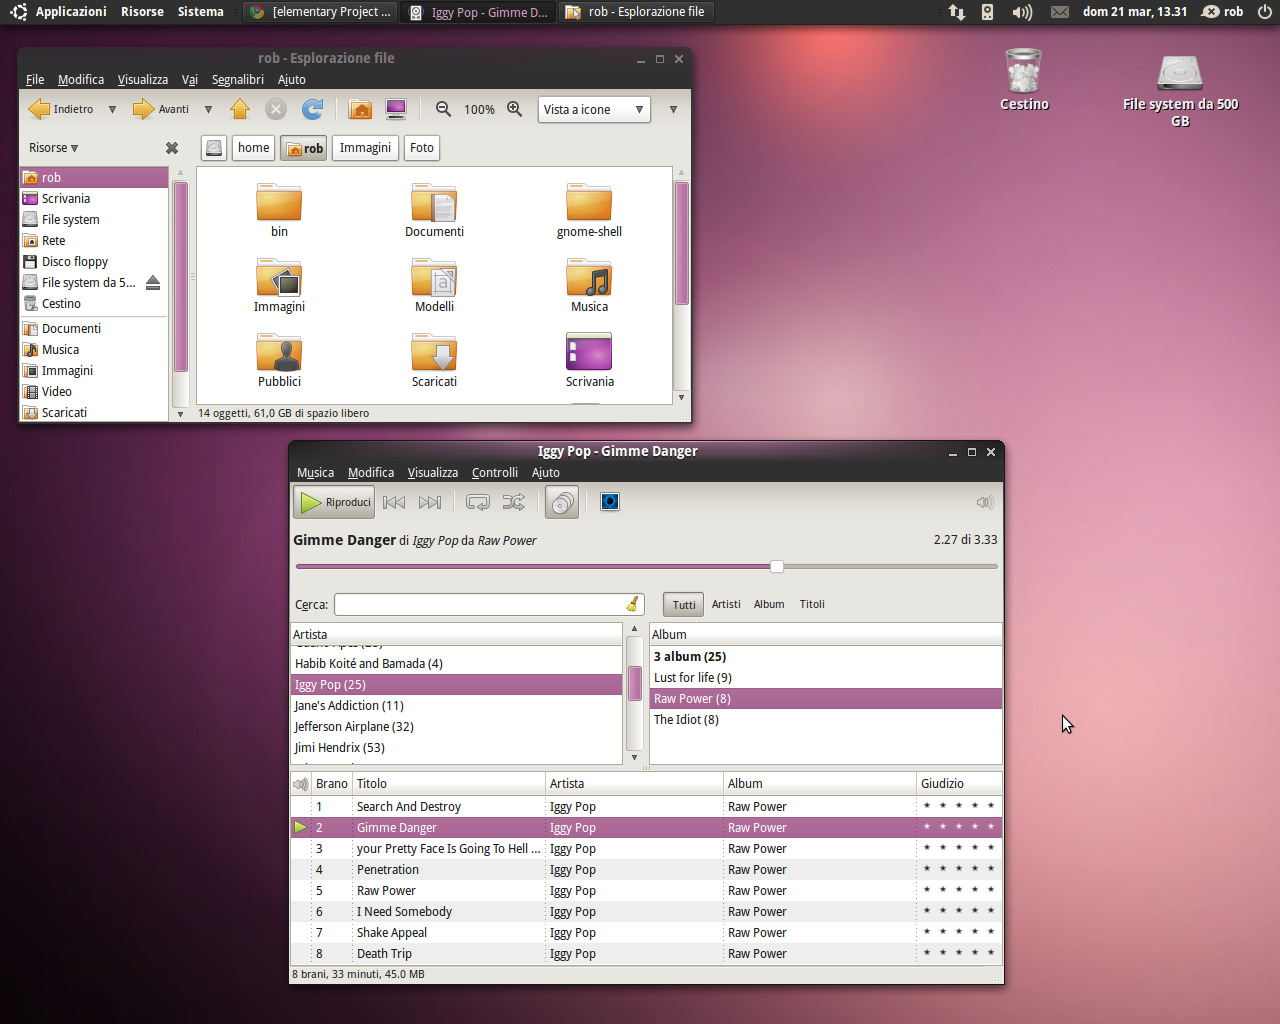Select the Tutti search filter
The height and width of the screenshot is (1024, 1280).
pos(684,604)
